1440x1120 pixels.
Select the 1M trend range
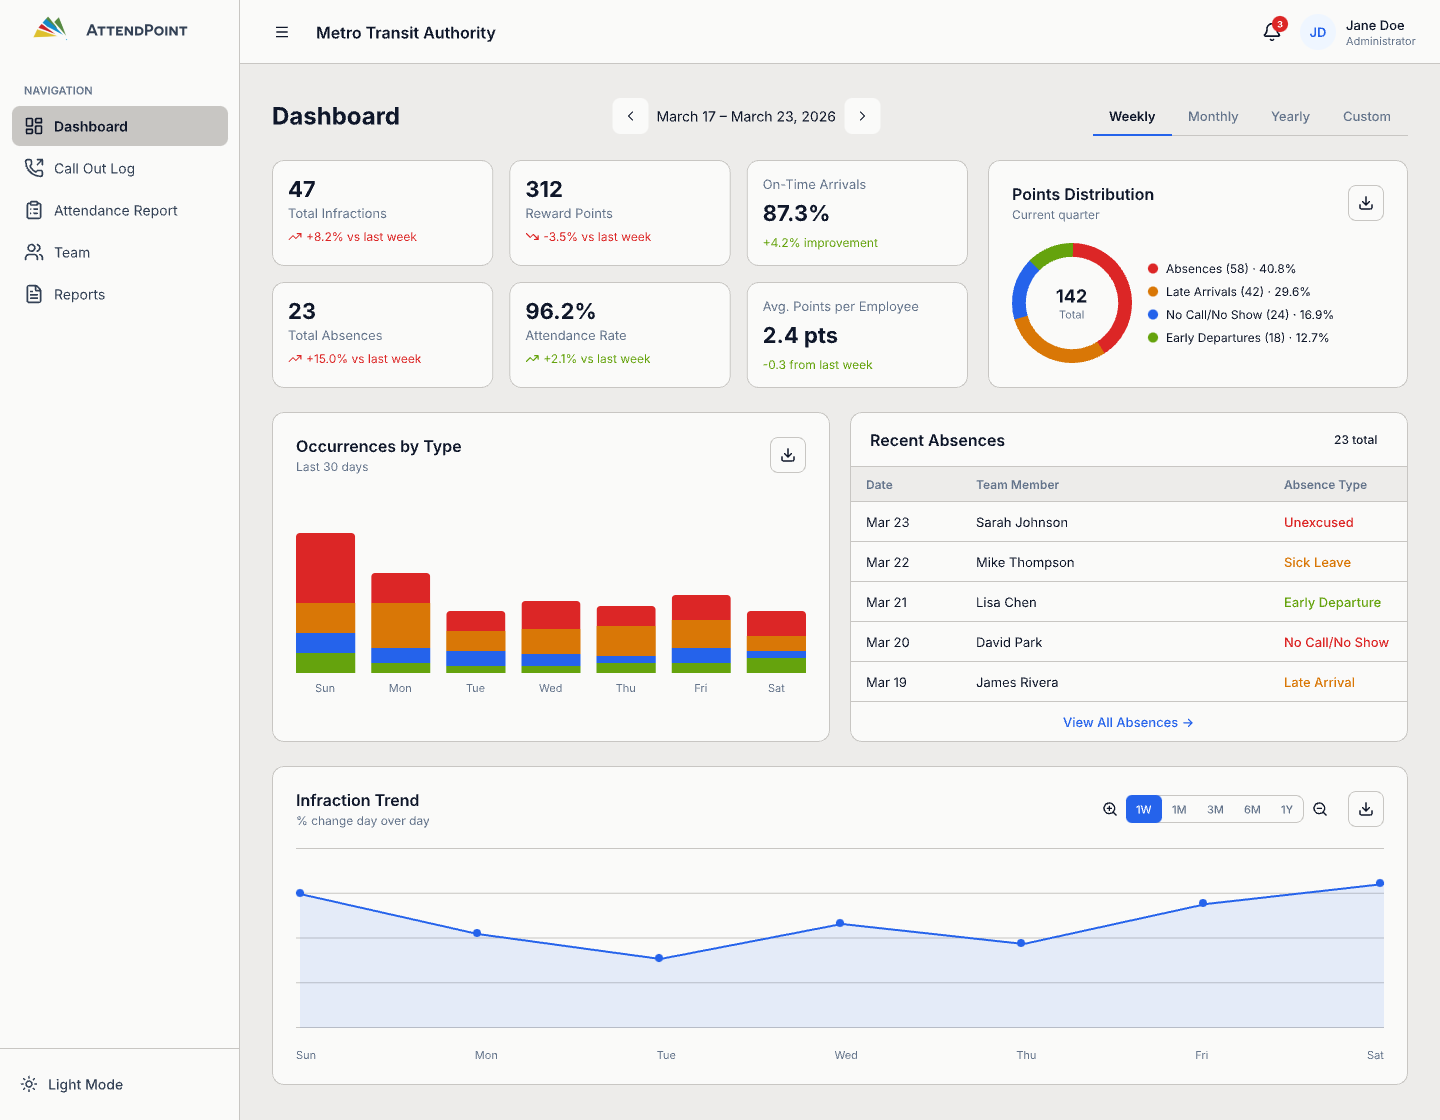click(x=1179, y=809)
